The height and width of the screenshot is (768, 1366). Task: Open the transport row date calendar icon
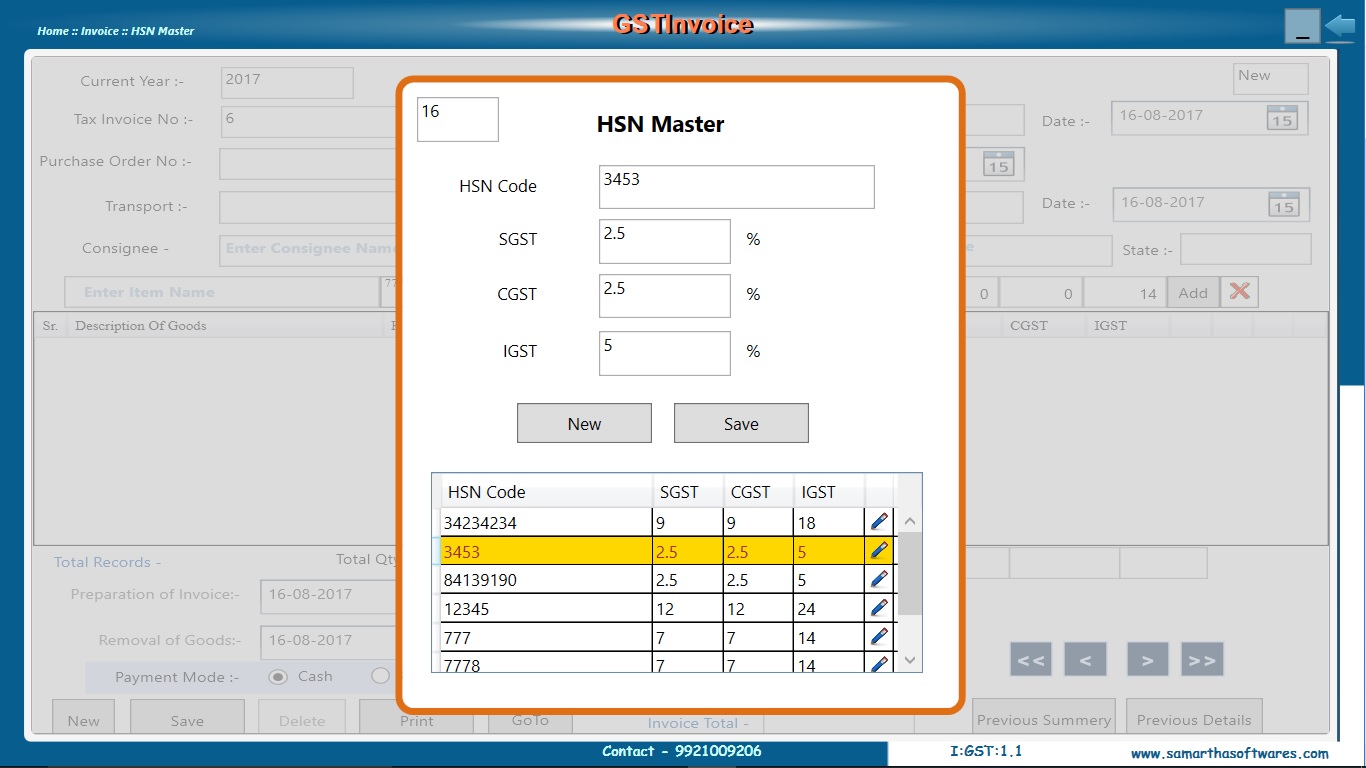(x=1283, y=204)
